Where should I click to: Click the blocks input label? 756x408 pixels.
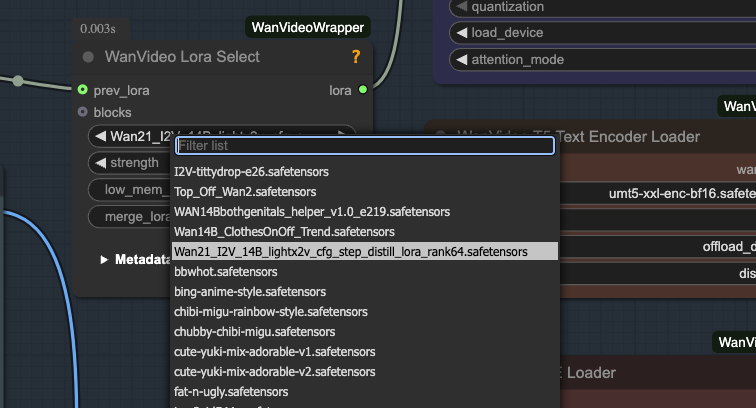pyautogui.click(x=112, y=112)
